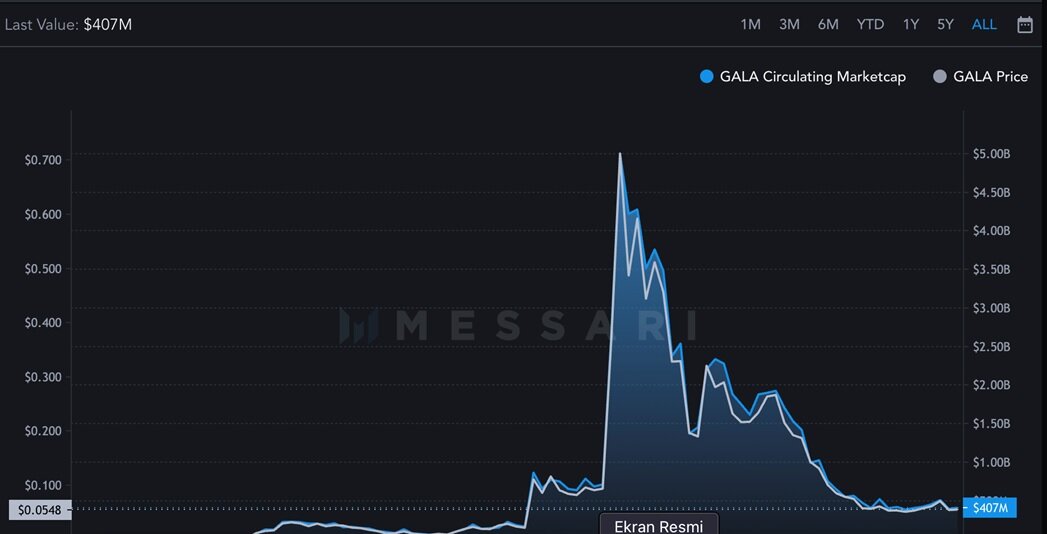Show year-to-date with YTD
This screenshot has height=534, width=1047.
(x=870, y=24)
